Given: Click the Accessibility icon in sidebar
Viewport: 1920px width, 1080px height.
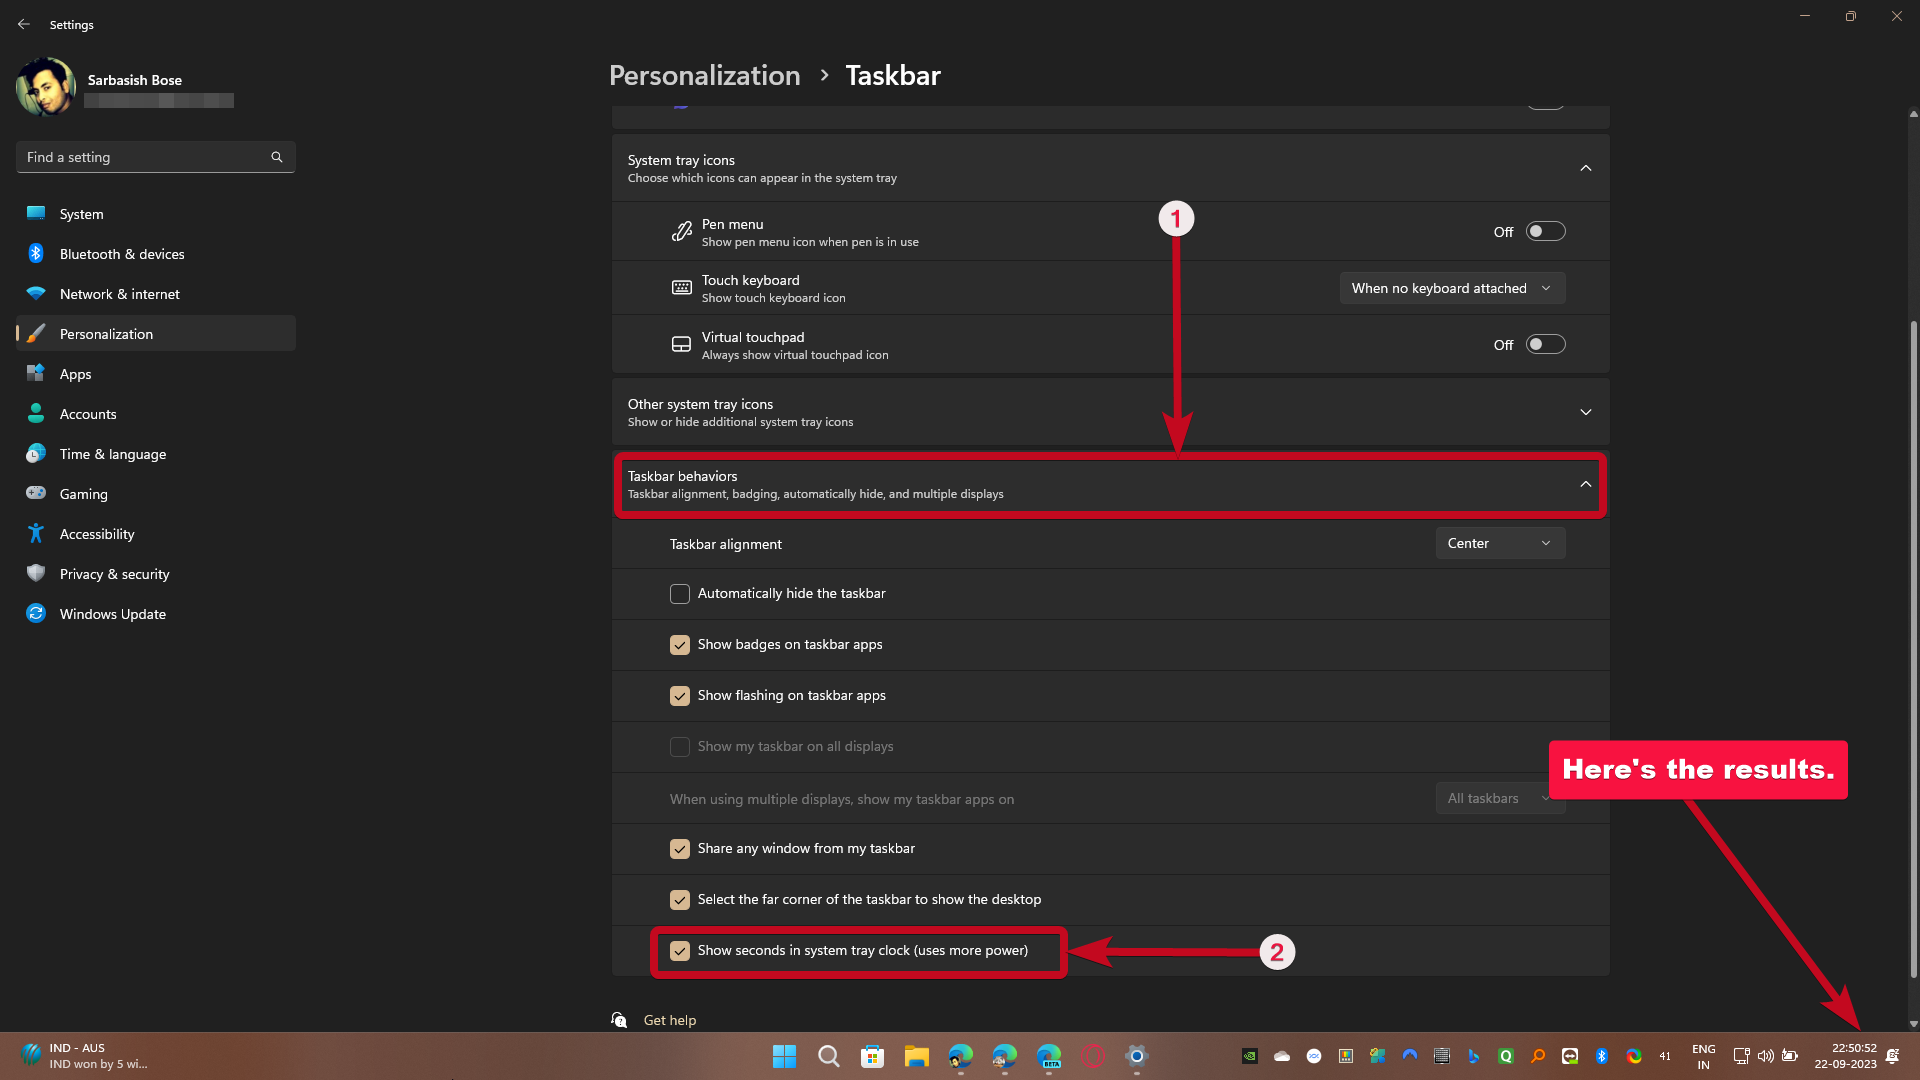Looking at the screenshot, I should [x=36, y=533].
